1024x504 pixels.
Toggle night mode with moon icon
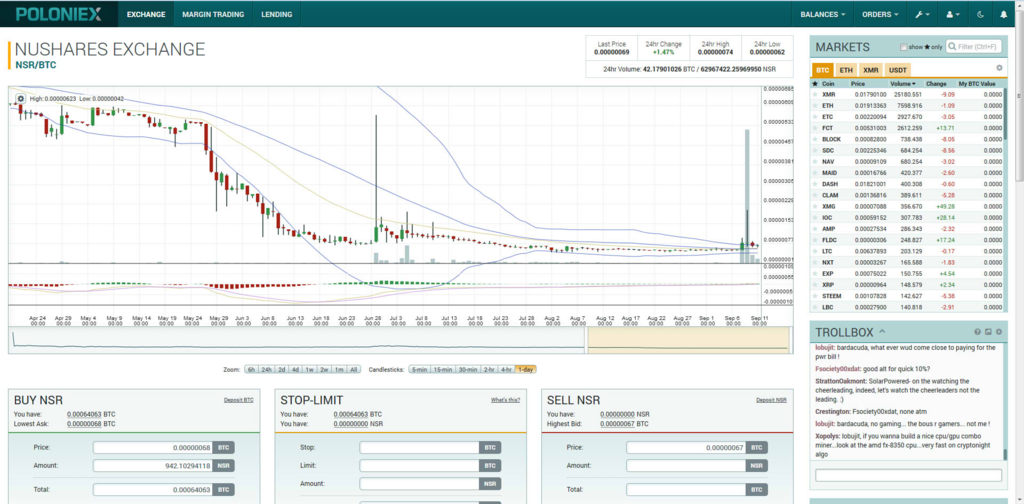tap(981, 14)
